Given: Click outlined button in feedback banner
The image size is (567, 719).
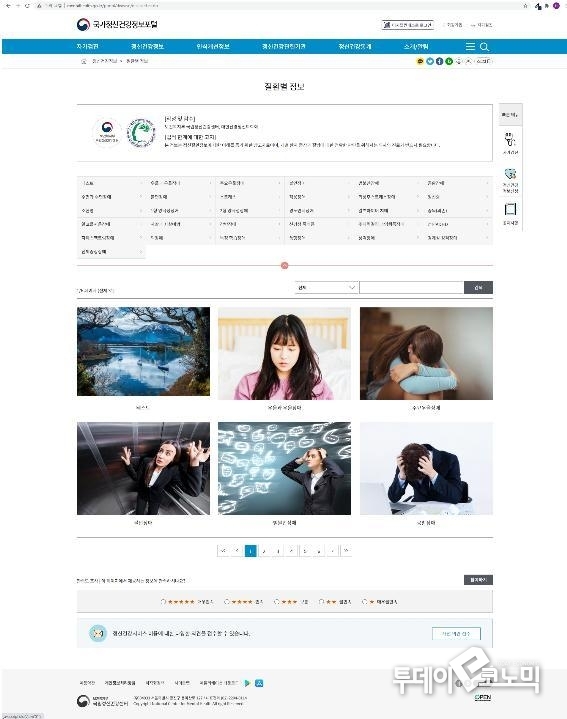Looking at the screenshot, I should click(456, 634).
